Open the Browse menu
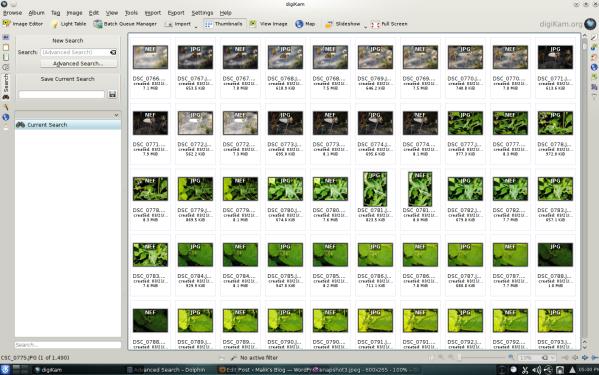Image resolution: width=599 pixels, height=375 pixels. (x=13, y=13)
